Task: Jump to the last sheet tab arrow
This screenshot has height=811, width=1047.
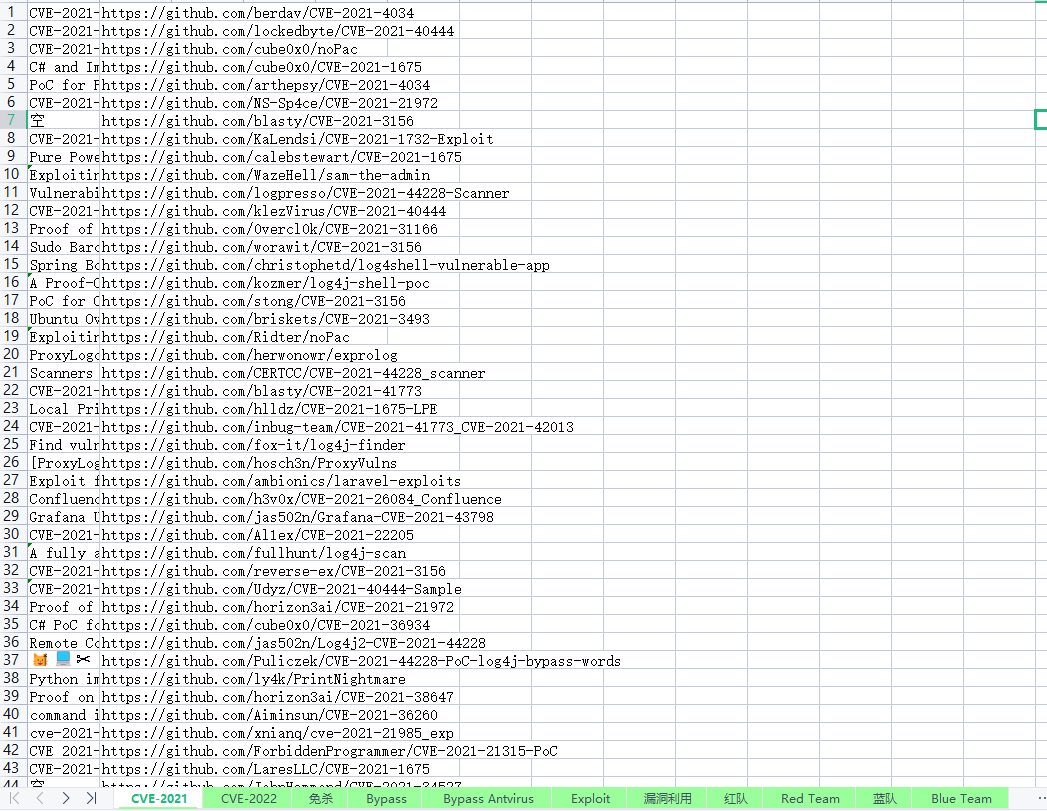Action: 91,798
